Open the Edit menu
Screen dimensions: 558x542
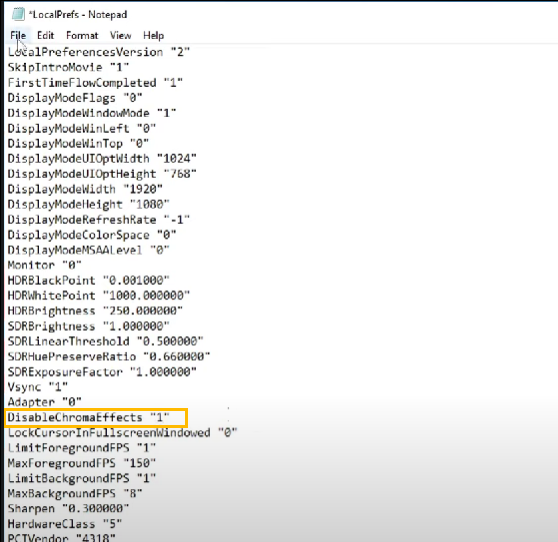pos(46,36)
